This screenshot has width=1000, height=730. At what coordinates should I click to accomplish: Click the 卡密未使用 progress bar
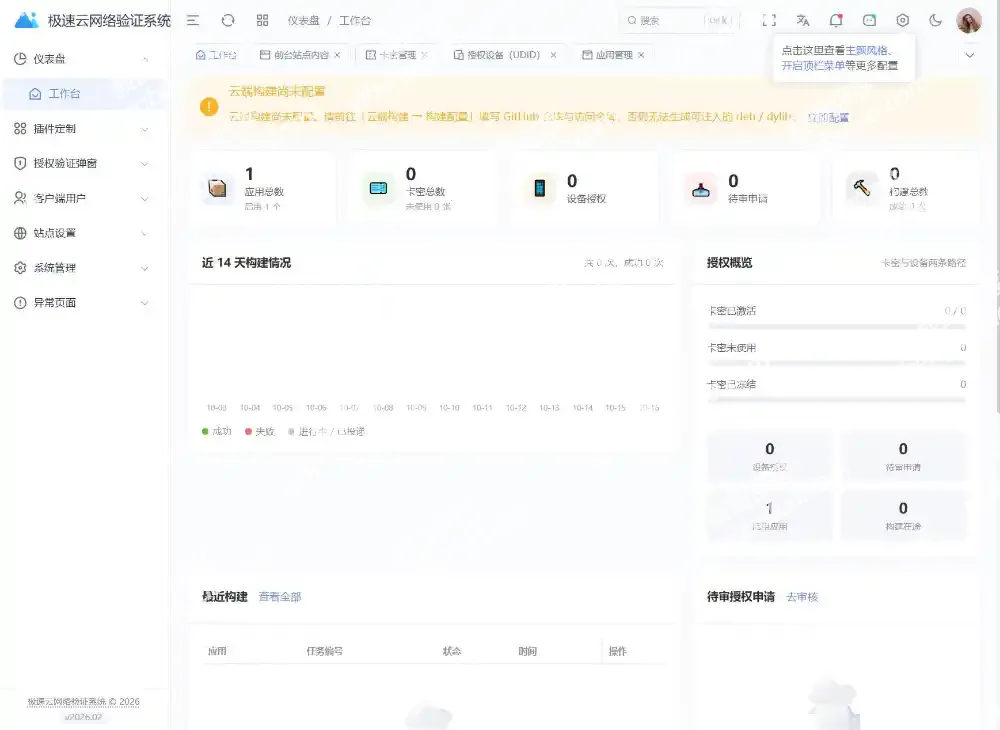pos(837,363)
